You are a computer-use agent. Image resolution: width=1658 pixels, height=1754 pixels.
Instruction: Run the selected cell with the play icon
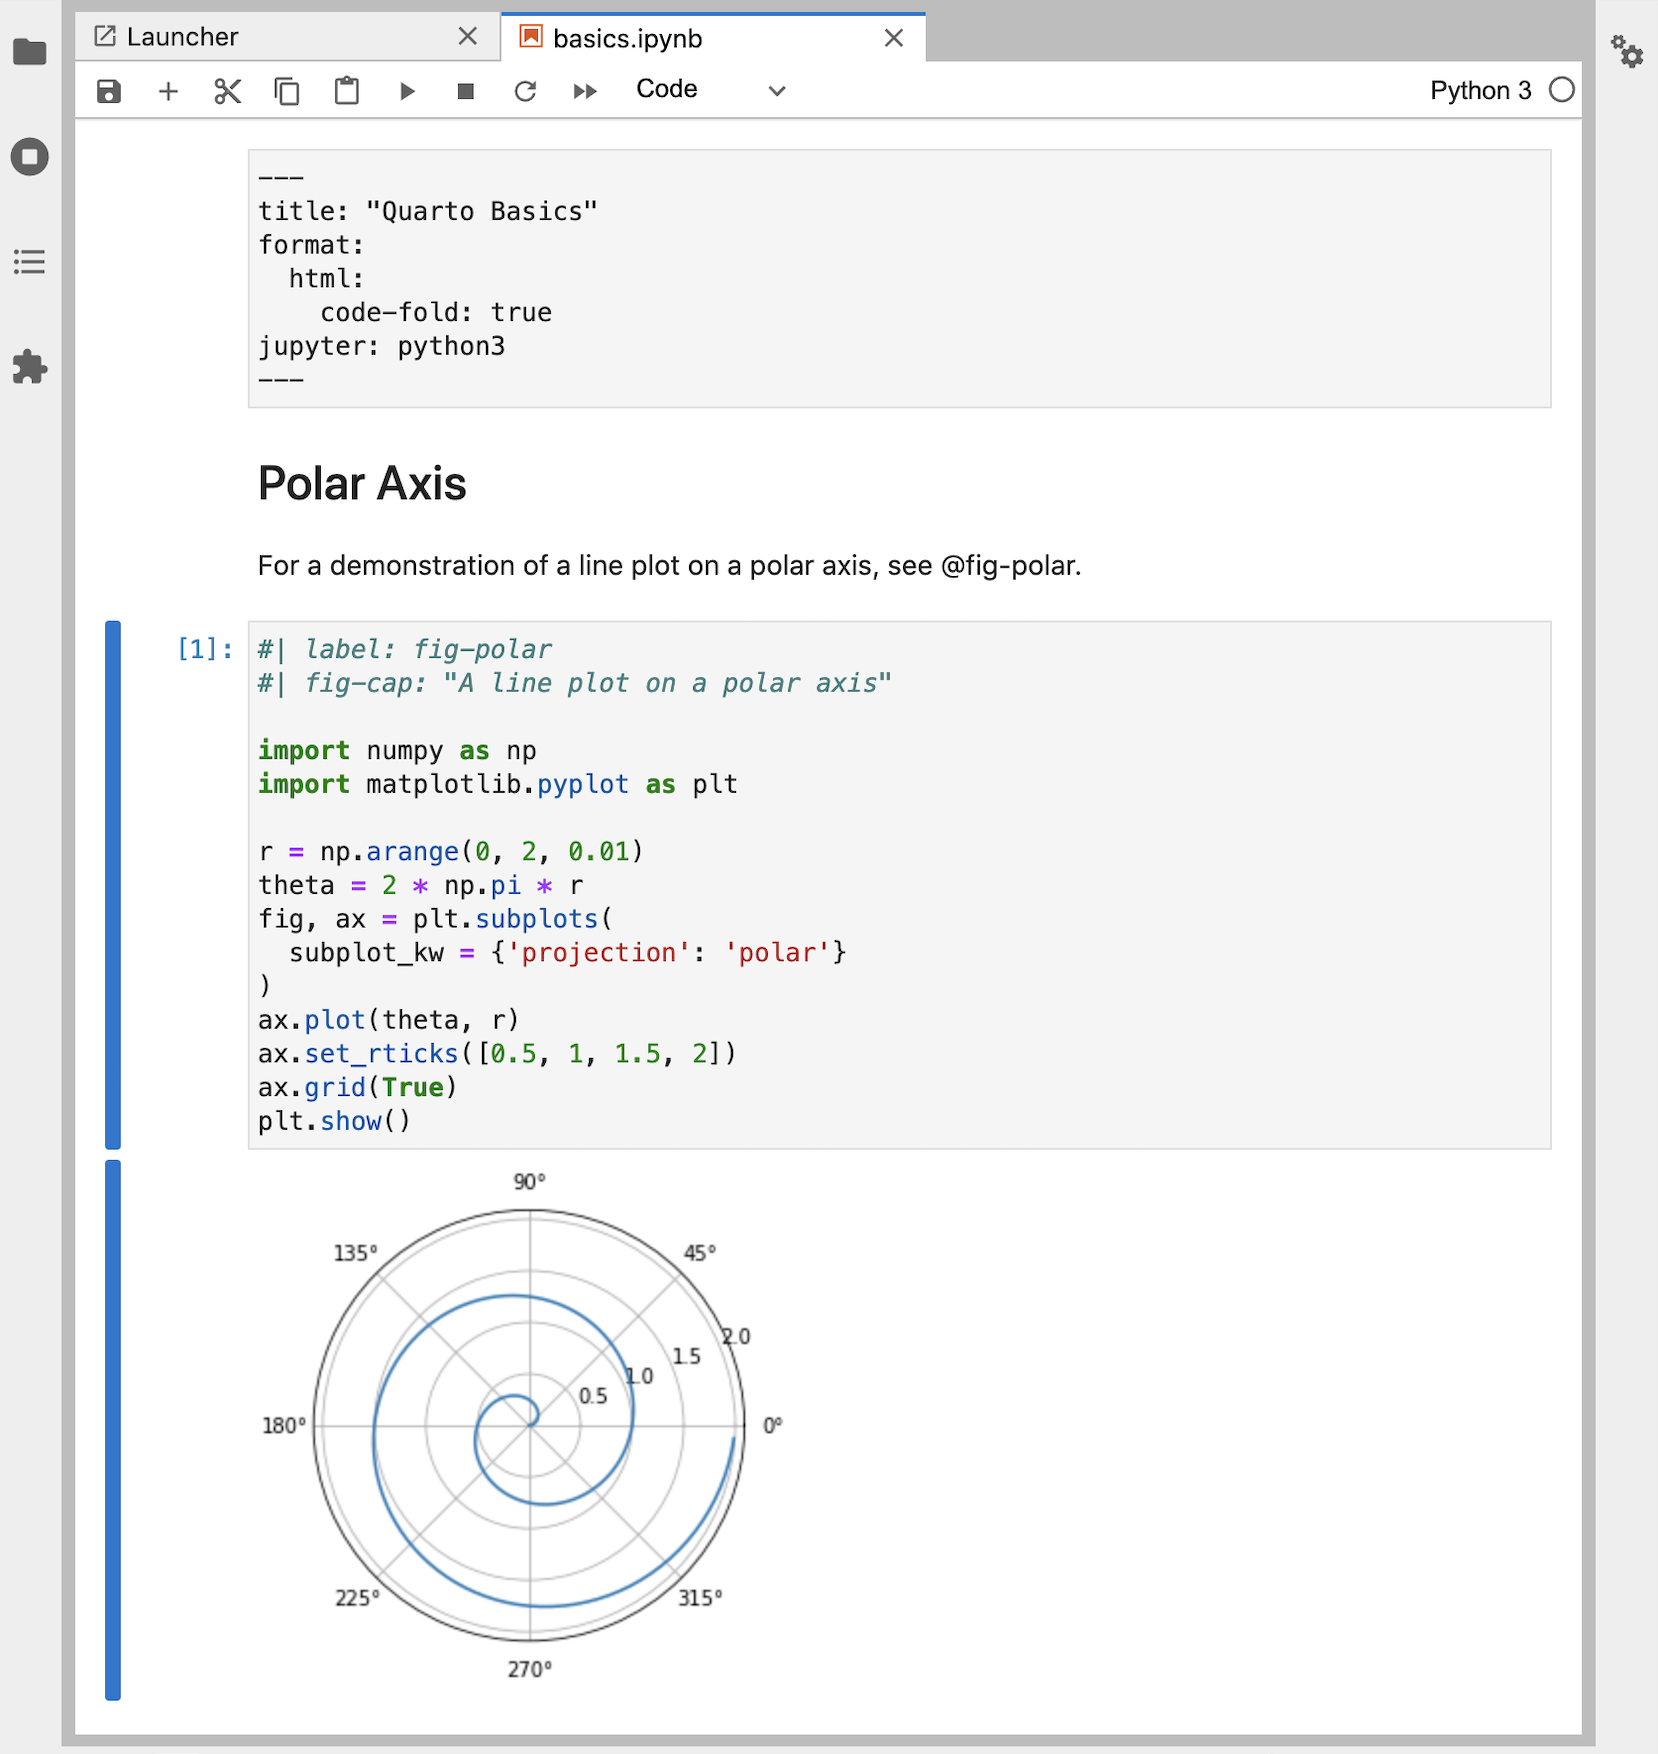406,90
